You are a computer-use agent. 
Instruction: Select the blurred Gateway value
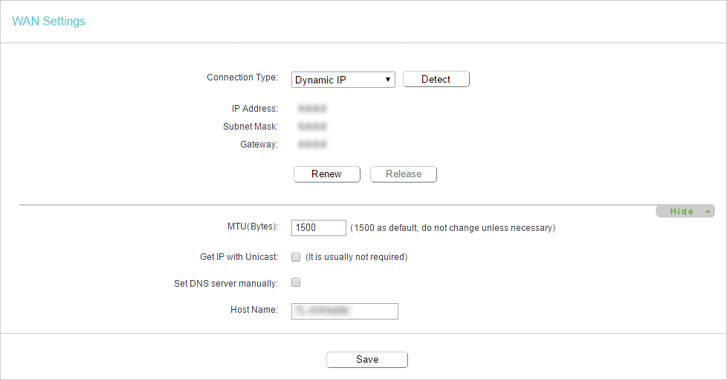312,144
